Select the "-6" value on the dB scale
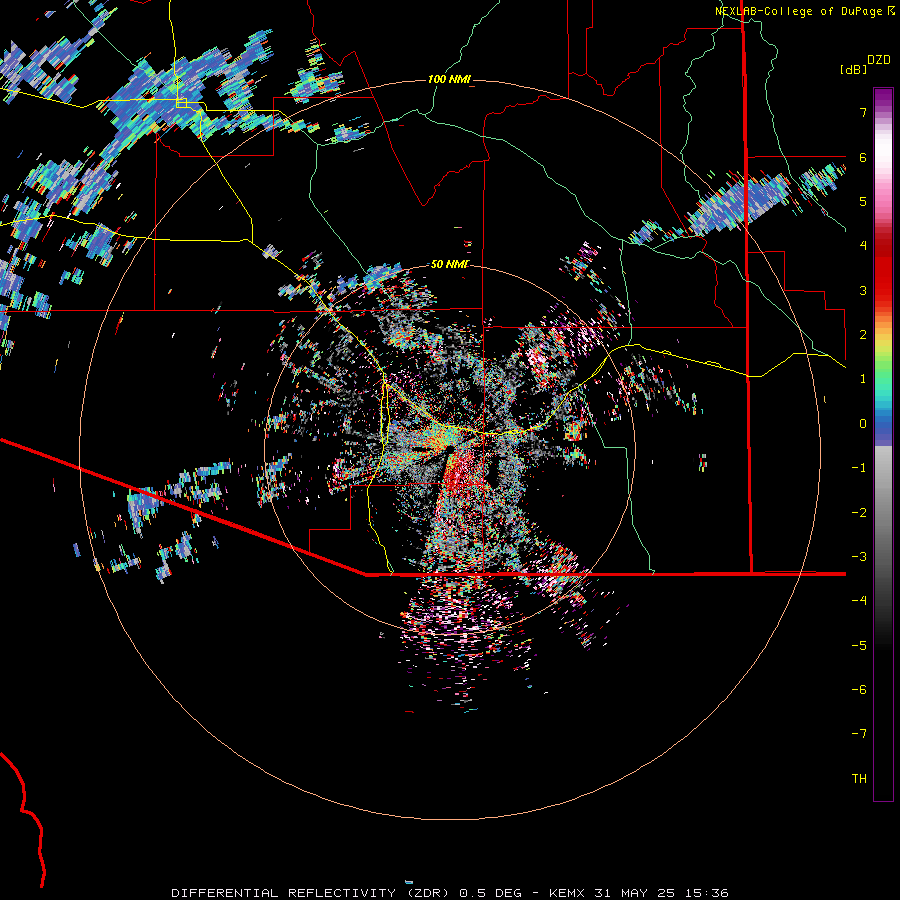This screenshot has width=900, height=900. (x=859, y=690)
